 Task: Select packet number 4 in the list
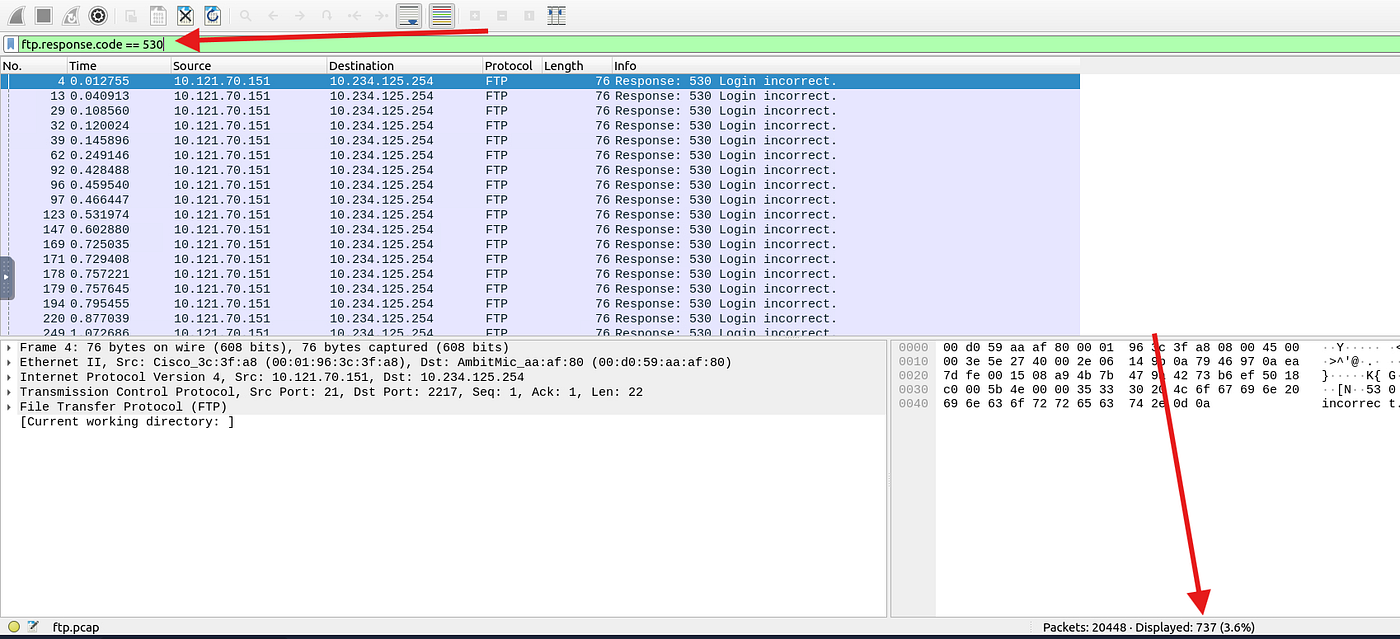point(540,81)
